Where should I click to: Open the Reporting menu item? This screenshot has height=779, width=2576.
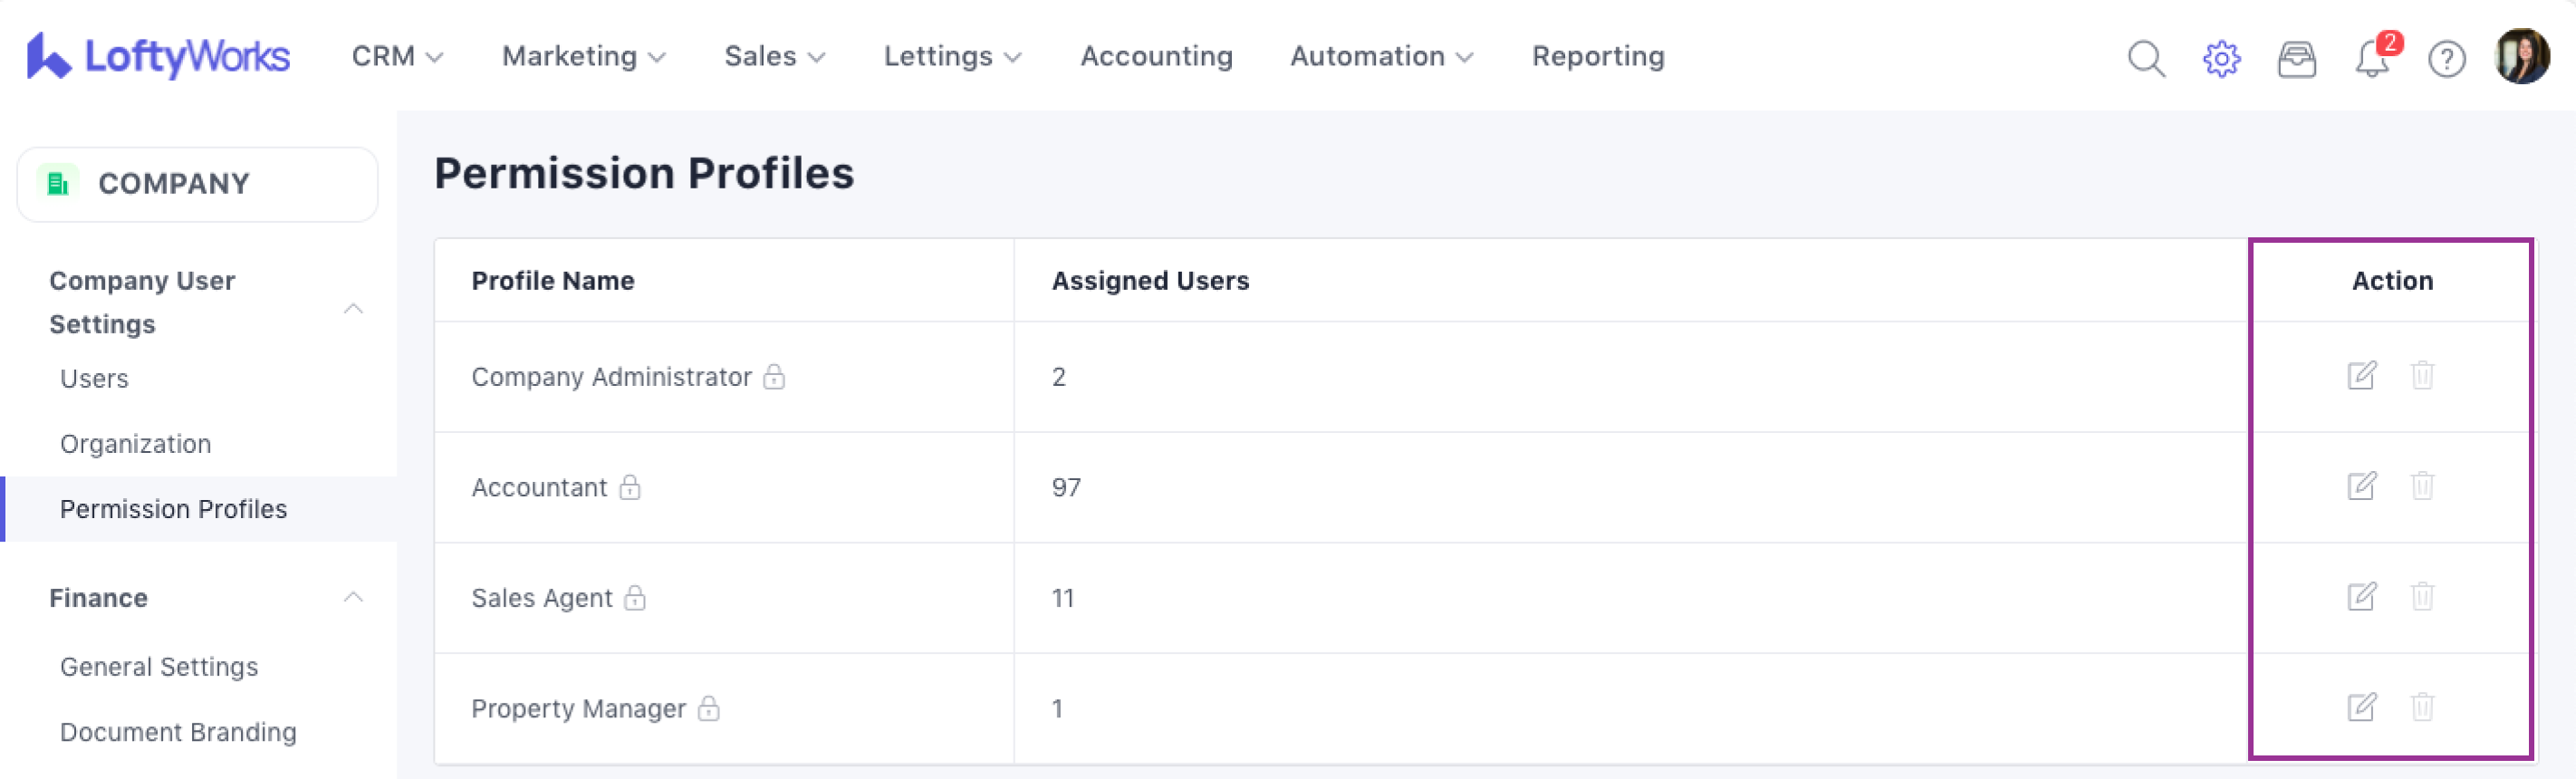pyautogui.click(x=1597, y=57)
